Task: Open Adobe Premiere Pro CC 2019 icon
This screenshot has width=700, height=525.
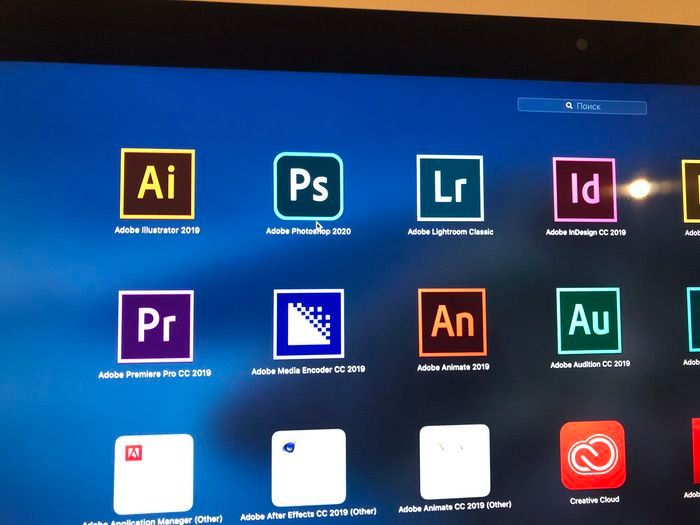Action: (156, 326)
